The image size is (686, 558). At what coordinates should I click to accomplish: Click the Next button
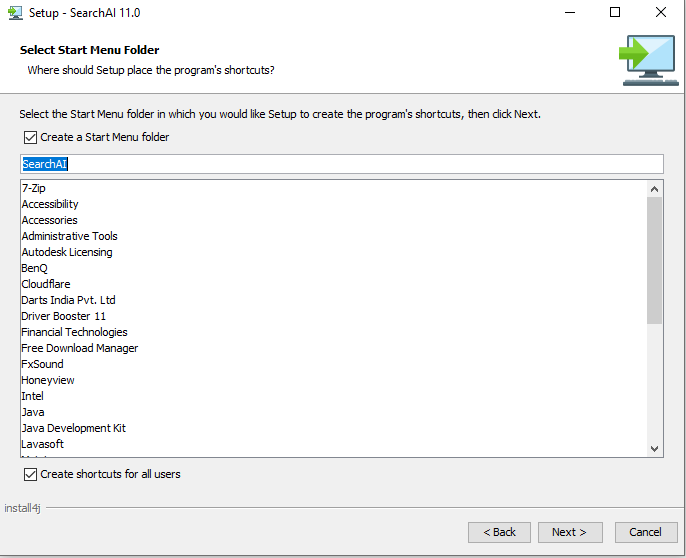[570, 532]
